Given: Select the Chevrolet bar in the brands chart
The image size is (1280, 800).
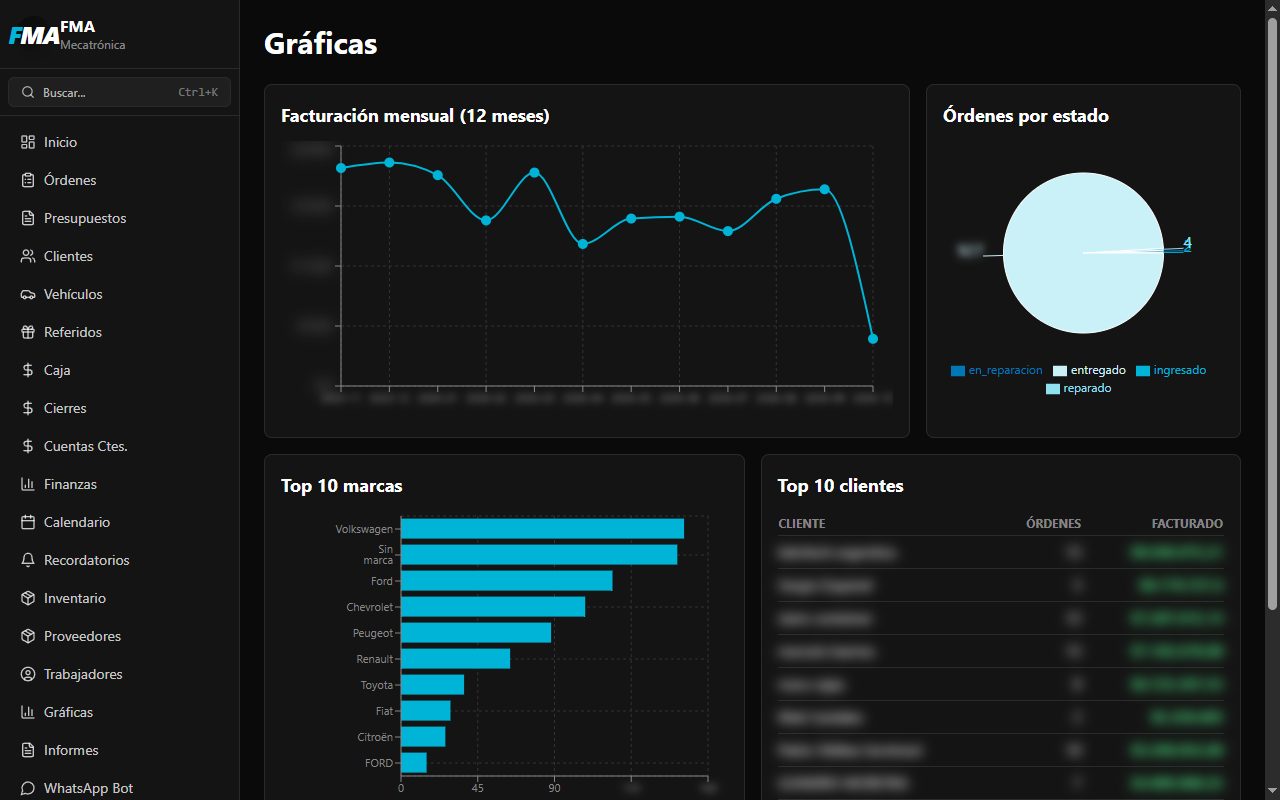Looking at the screenshot, I should tap(493, 607).
